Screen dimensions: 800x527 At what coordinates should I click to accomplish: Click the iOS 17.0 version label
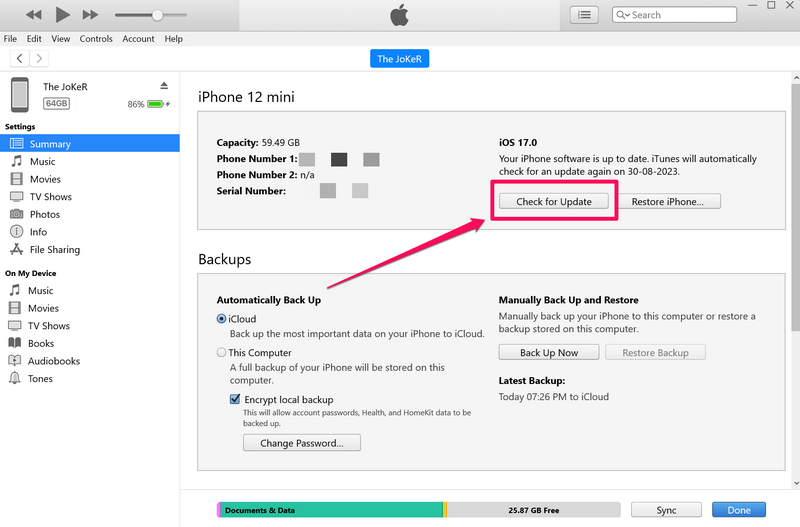coord(518,142)
